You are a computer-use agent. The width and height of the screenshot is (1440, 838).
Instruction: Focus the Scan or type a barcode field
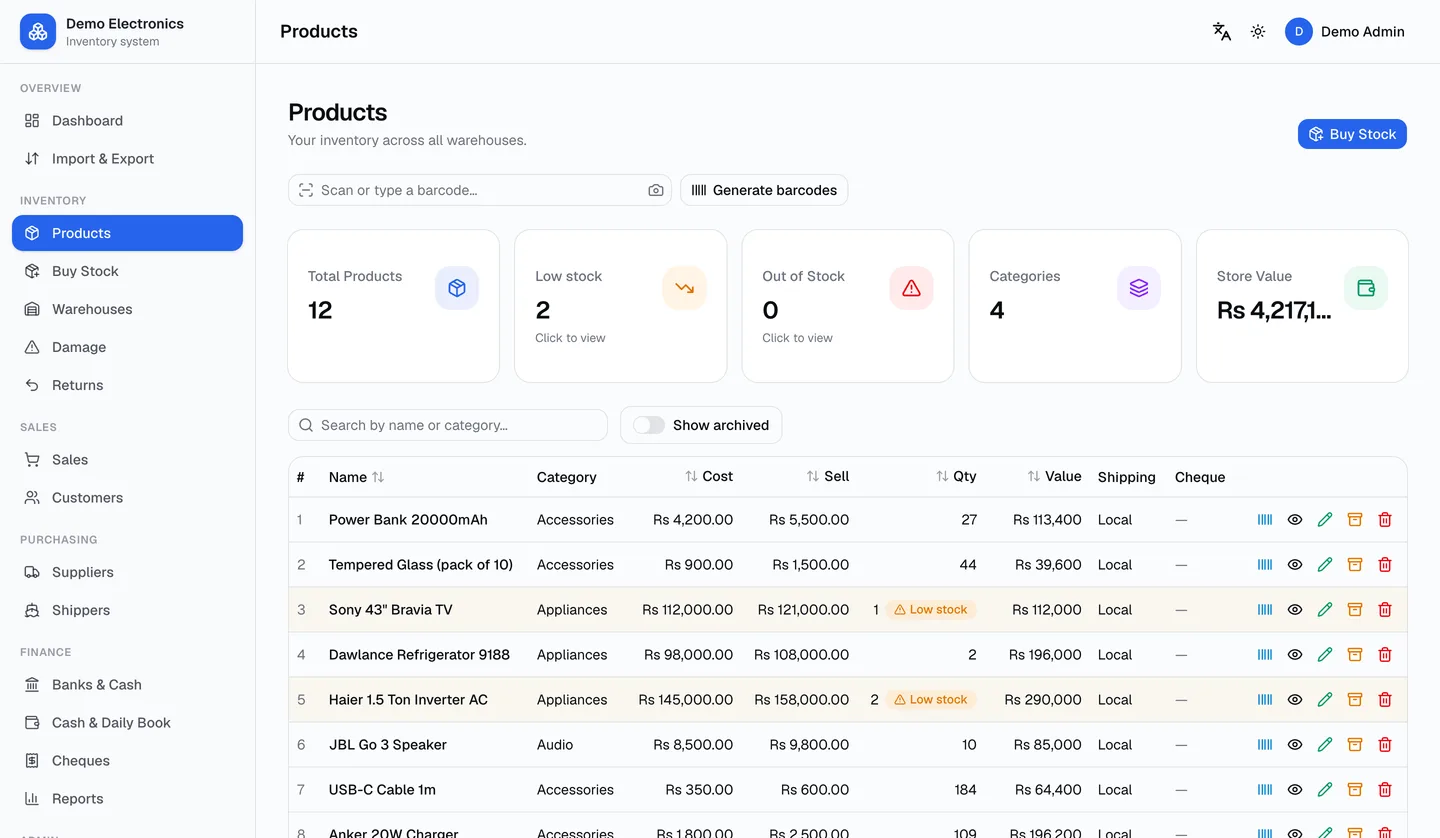tap(480, 190)
